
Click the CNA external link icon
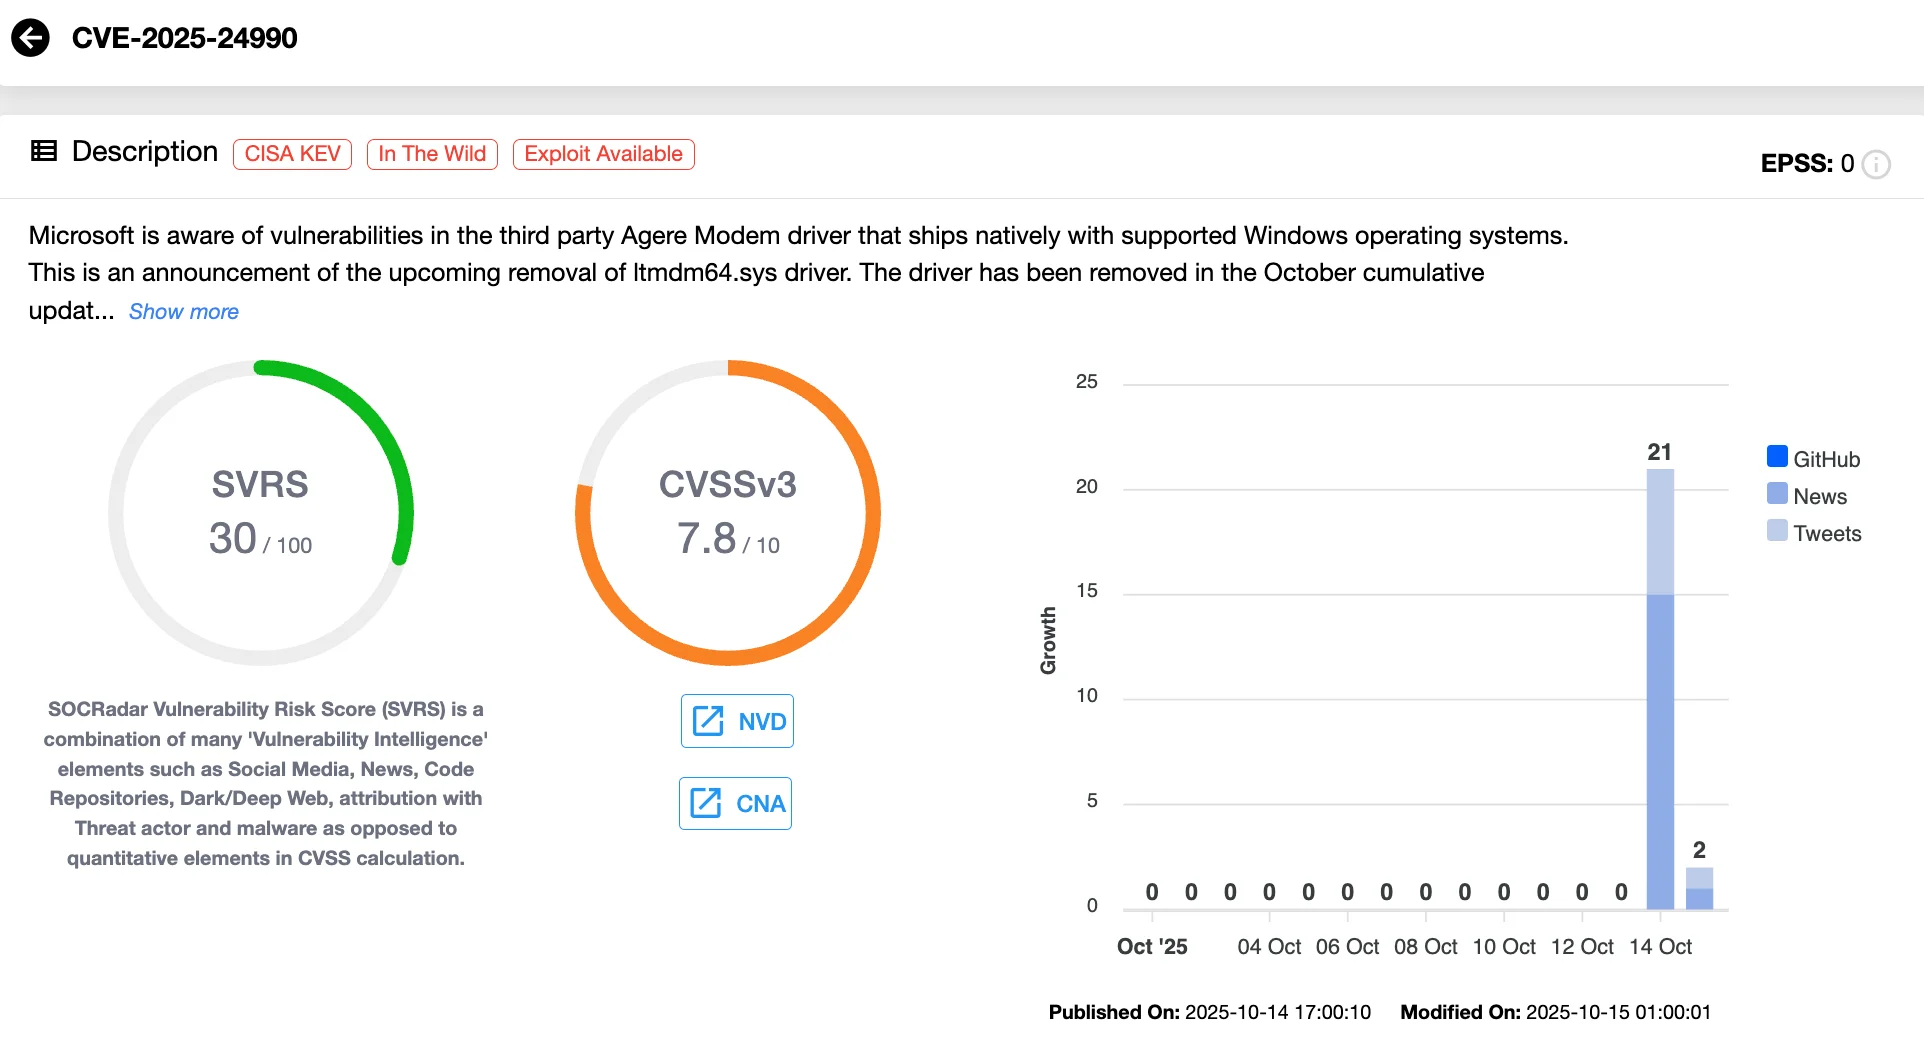[x=706, y=803]
